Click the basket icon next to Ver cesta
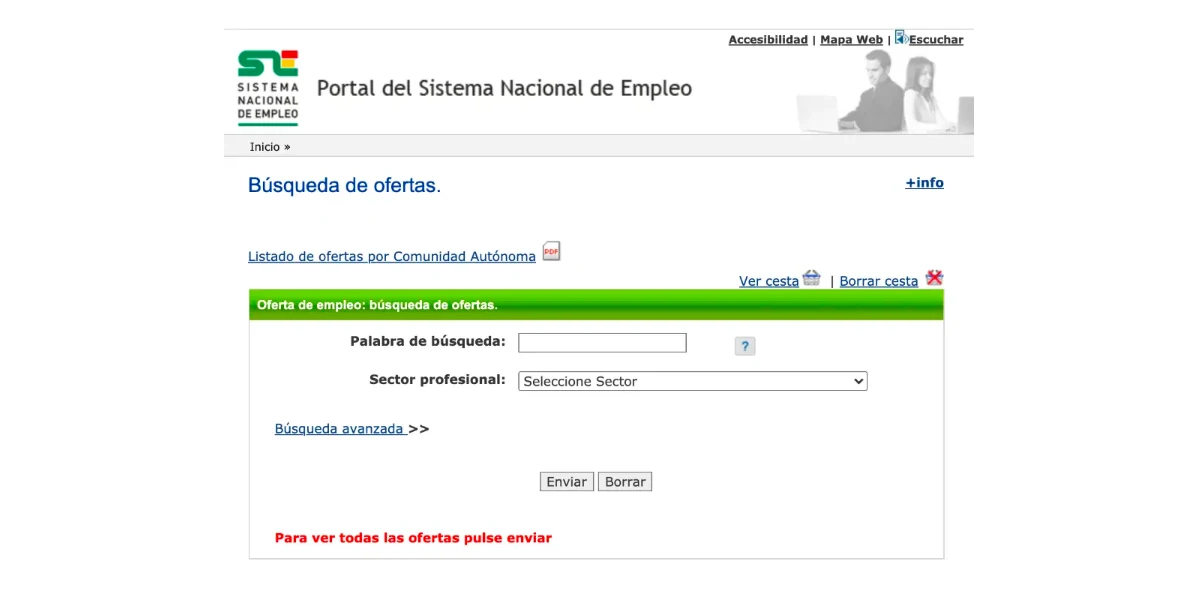1200x600 pixels. pos(812,278)
